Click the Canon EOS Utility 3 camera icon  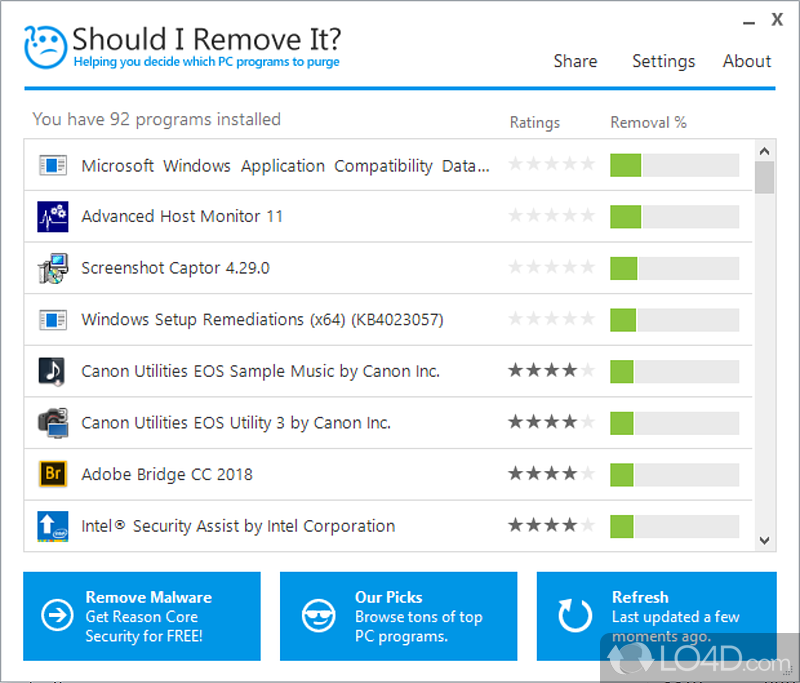click(x=53, y=422)
